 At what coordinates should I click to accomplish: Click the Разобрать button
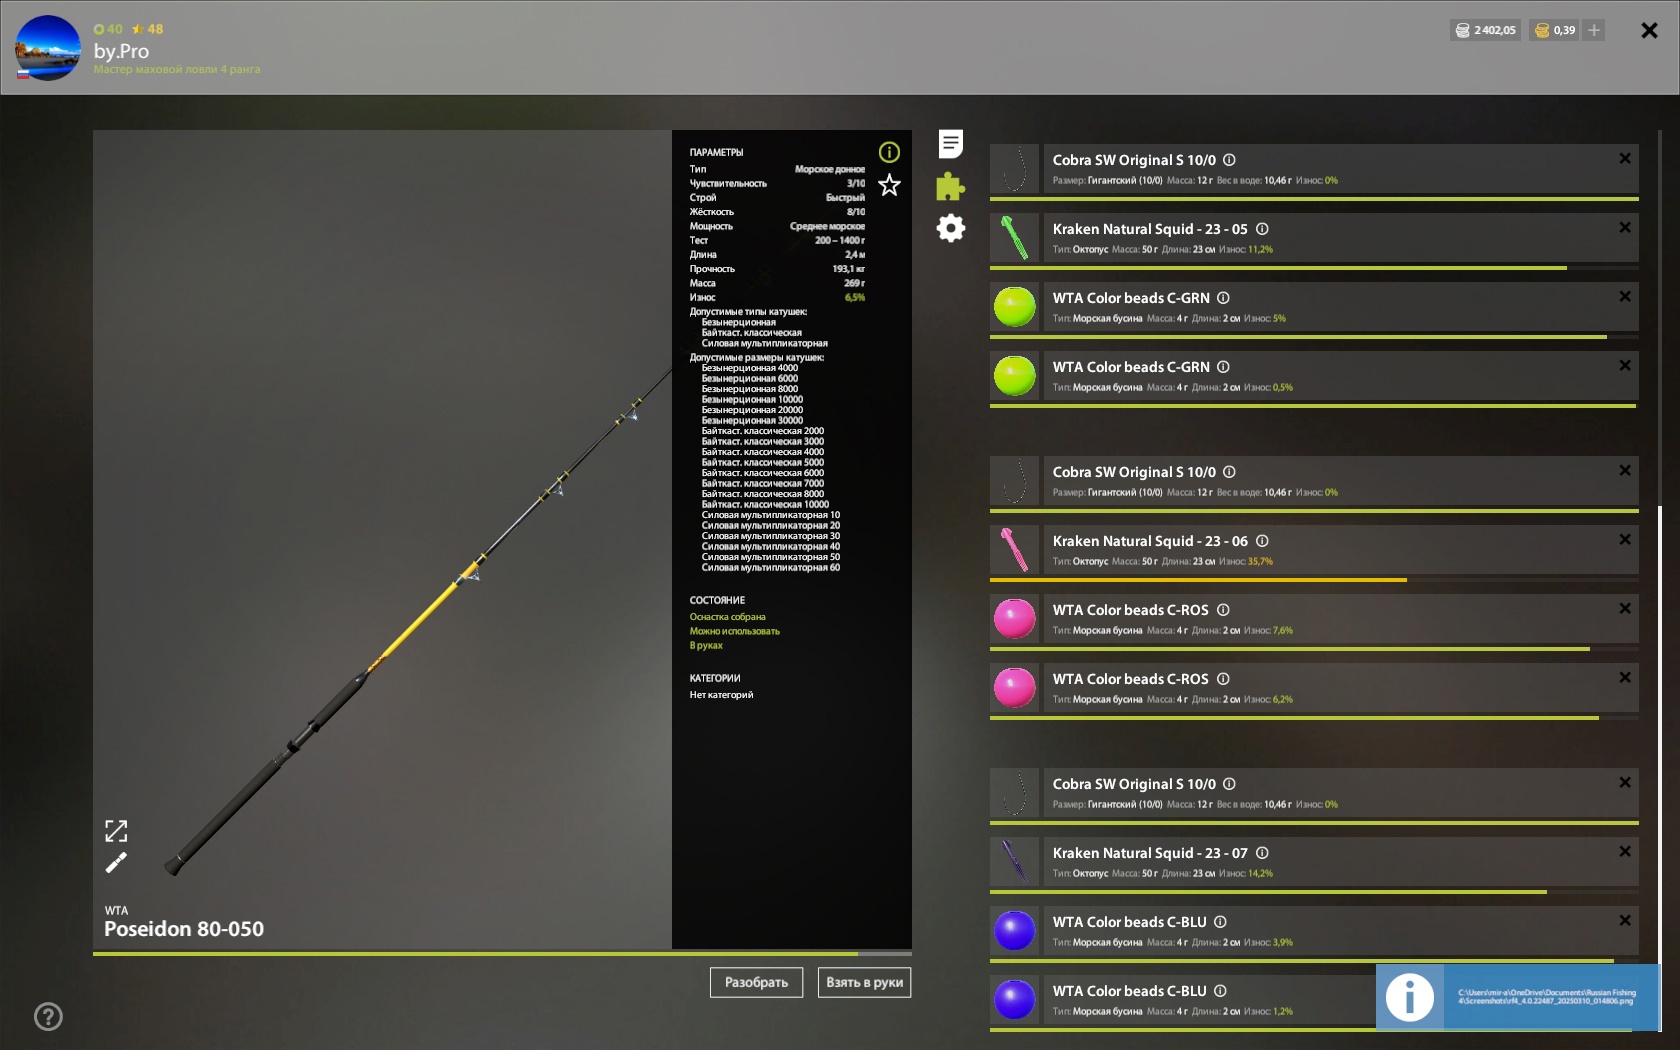click(x=756, y=982)
